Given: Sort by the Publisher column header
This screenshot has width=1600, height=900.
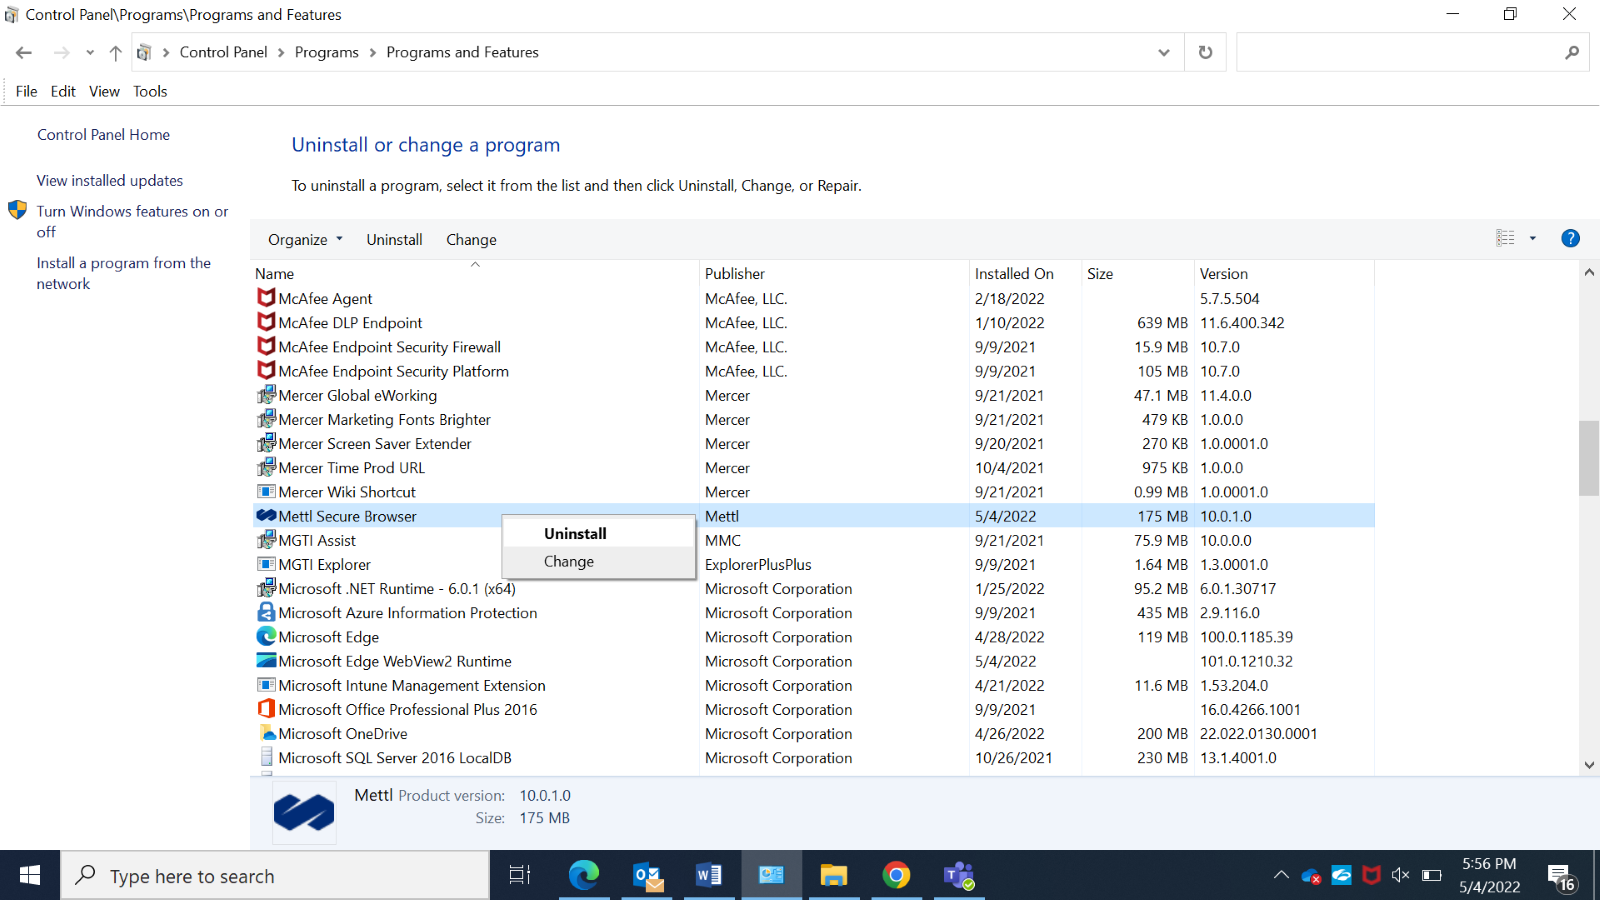Looking at the screenshot, I should click(834, 273).
